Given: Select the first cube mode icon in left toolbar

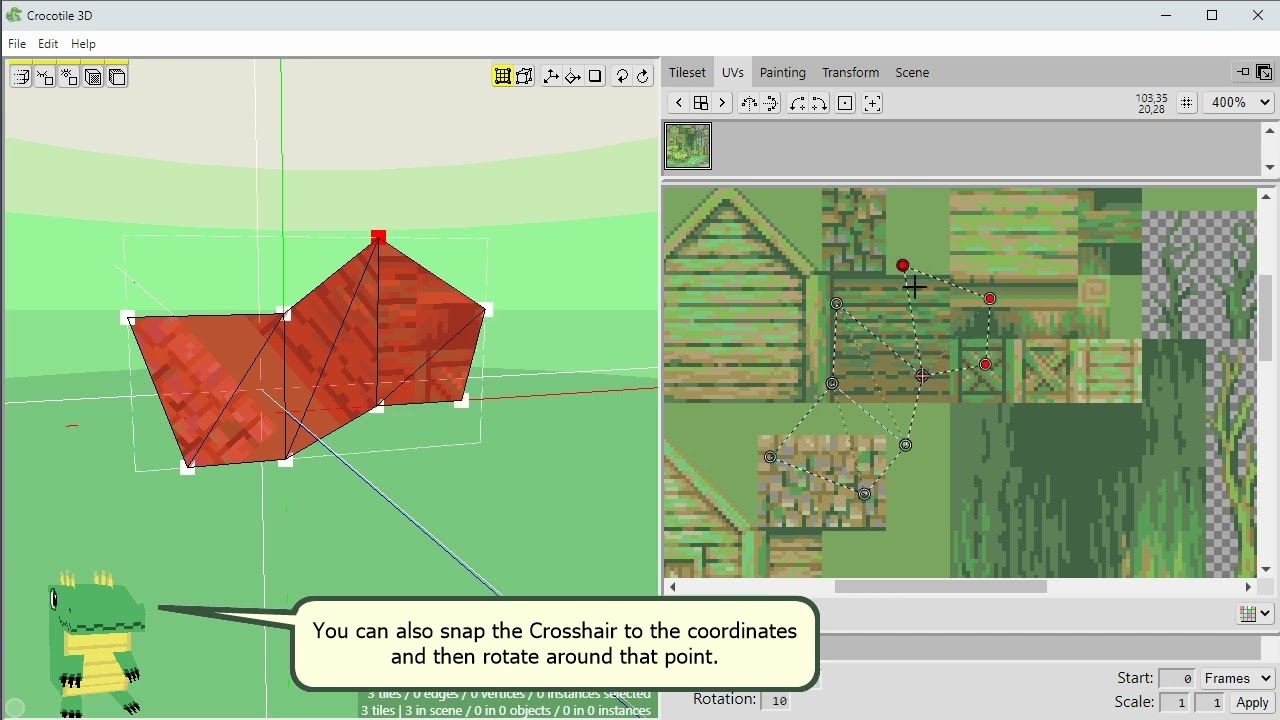Looking at the screenshot, I should [x=21, y=77].
